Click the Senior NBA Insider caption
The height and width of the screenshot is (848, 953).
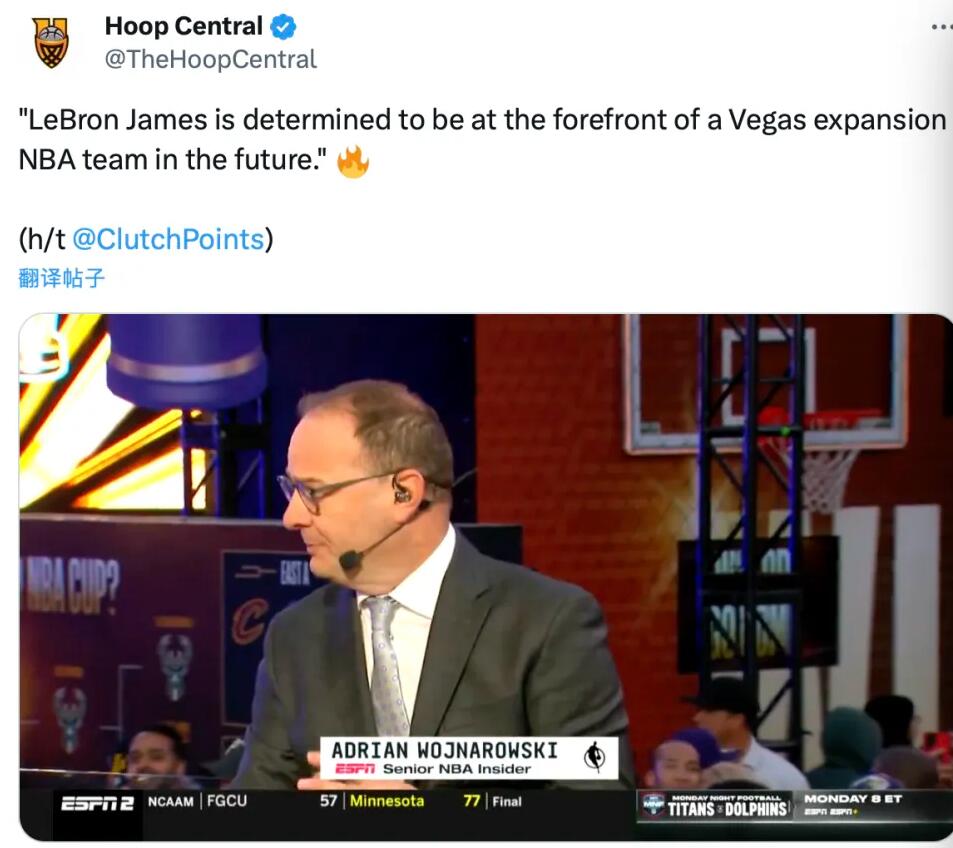tap(456, 769)
